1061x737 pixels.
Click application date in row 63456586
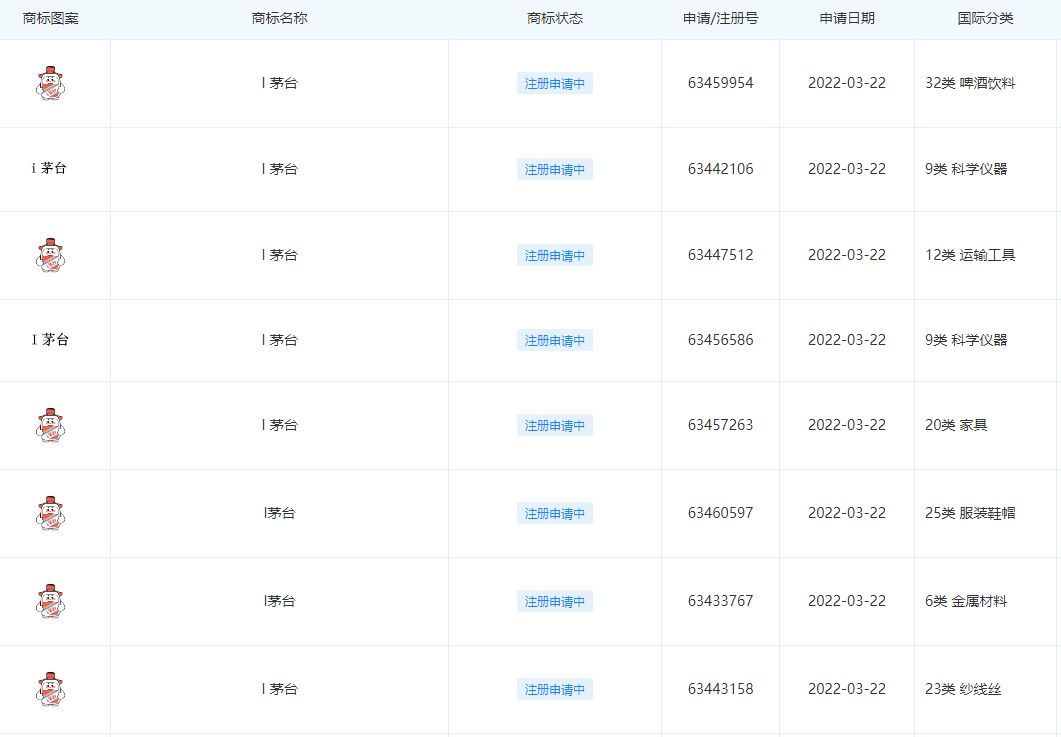(x=847, y=340)
